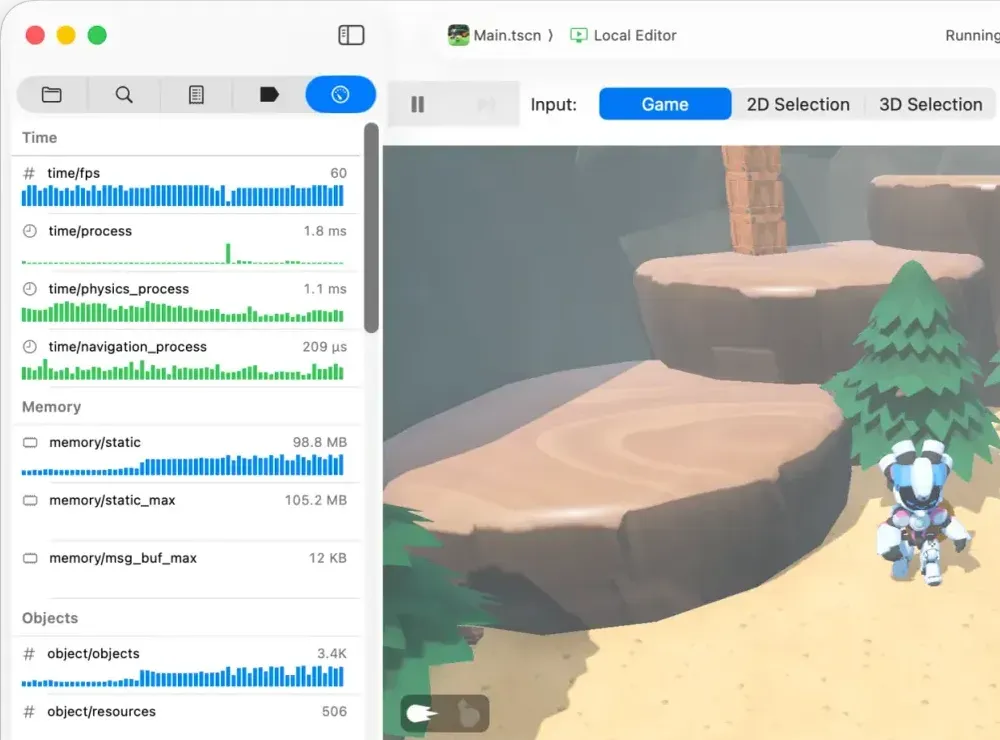Click the Memory section header
Image resolution: width=1000 pixels, height=740 pixels.
click(51, 407)
